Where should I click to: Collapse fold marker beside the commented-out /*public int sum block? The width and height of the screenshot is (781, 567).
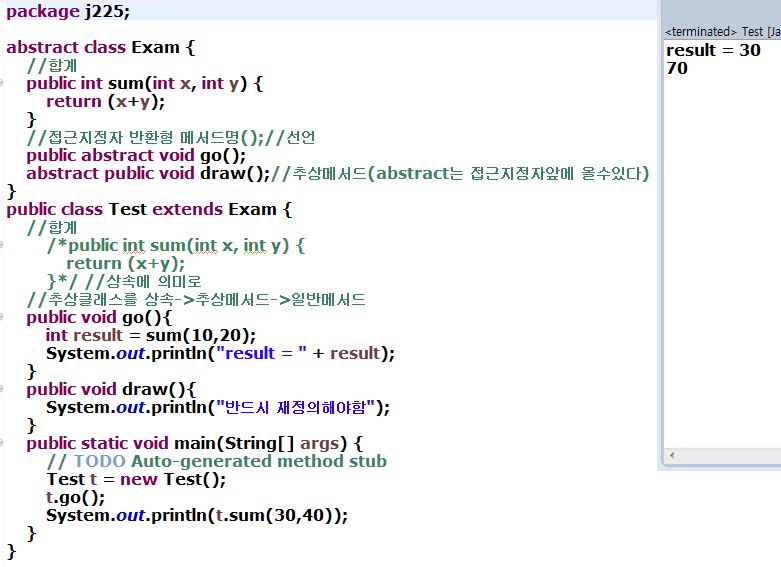point(1,245)
